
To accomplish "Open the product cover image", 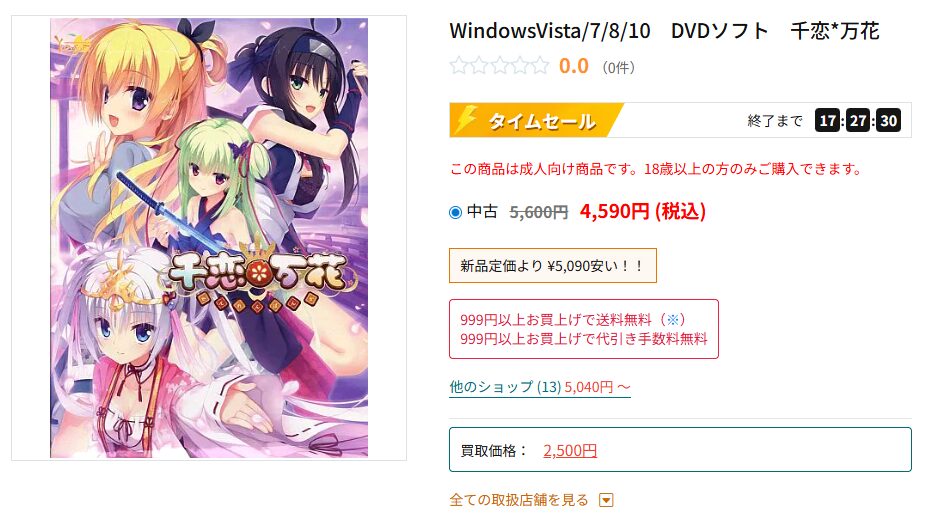I will [x=209, y=237].
